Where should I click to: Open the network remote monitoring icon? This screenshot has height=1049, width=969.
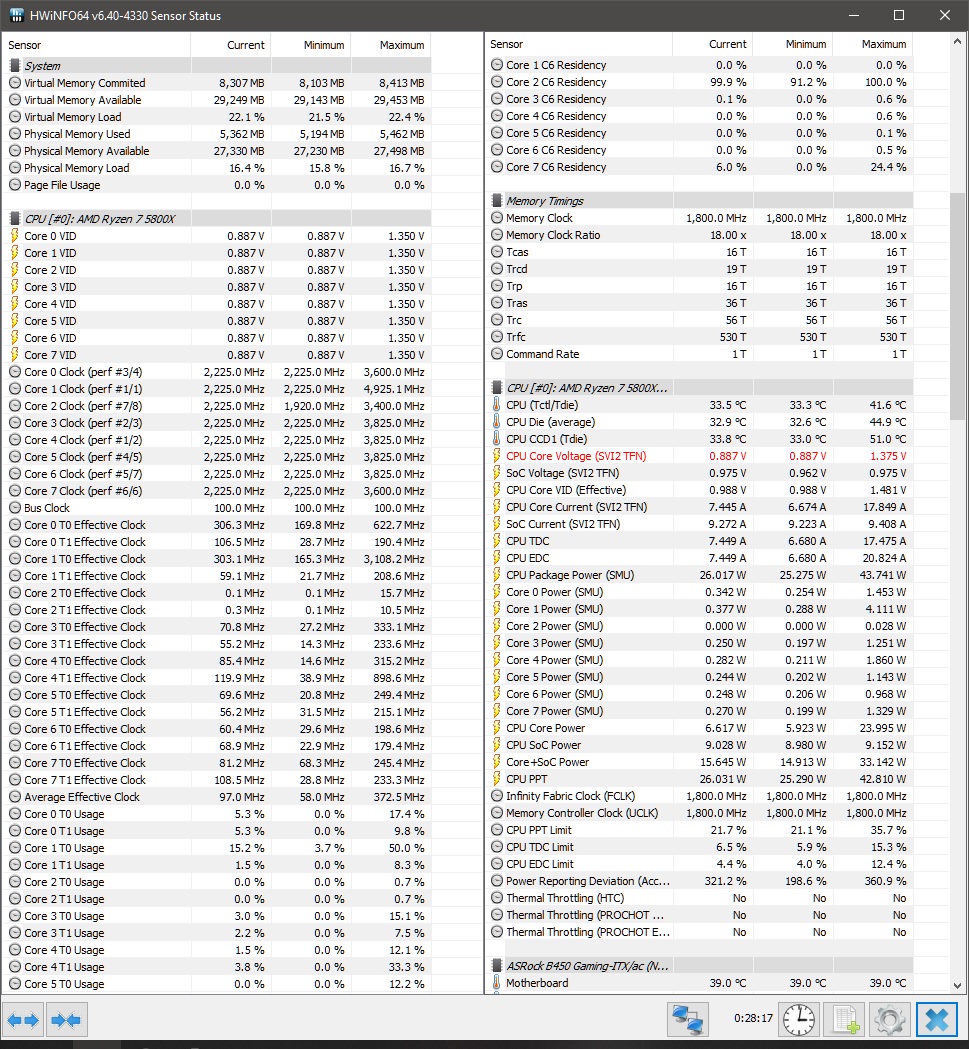pyautogui.click(x=688, y=1020)
